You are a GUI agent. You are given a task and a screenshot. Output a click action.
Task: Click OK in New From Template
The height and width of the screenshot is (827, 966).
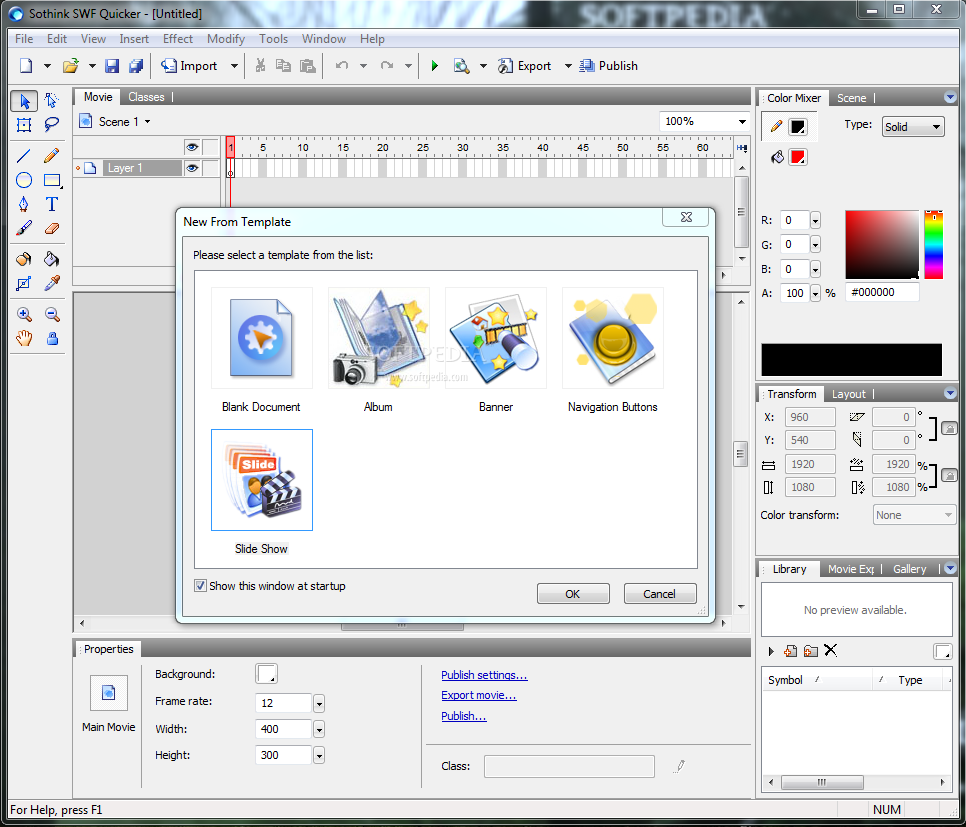573,594
